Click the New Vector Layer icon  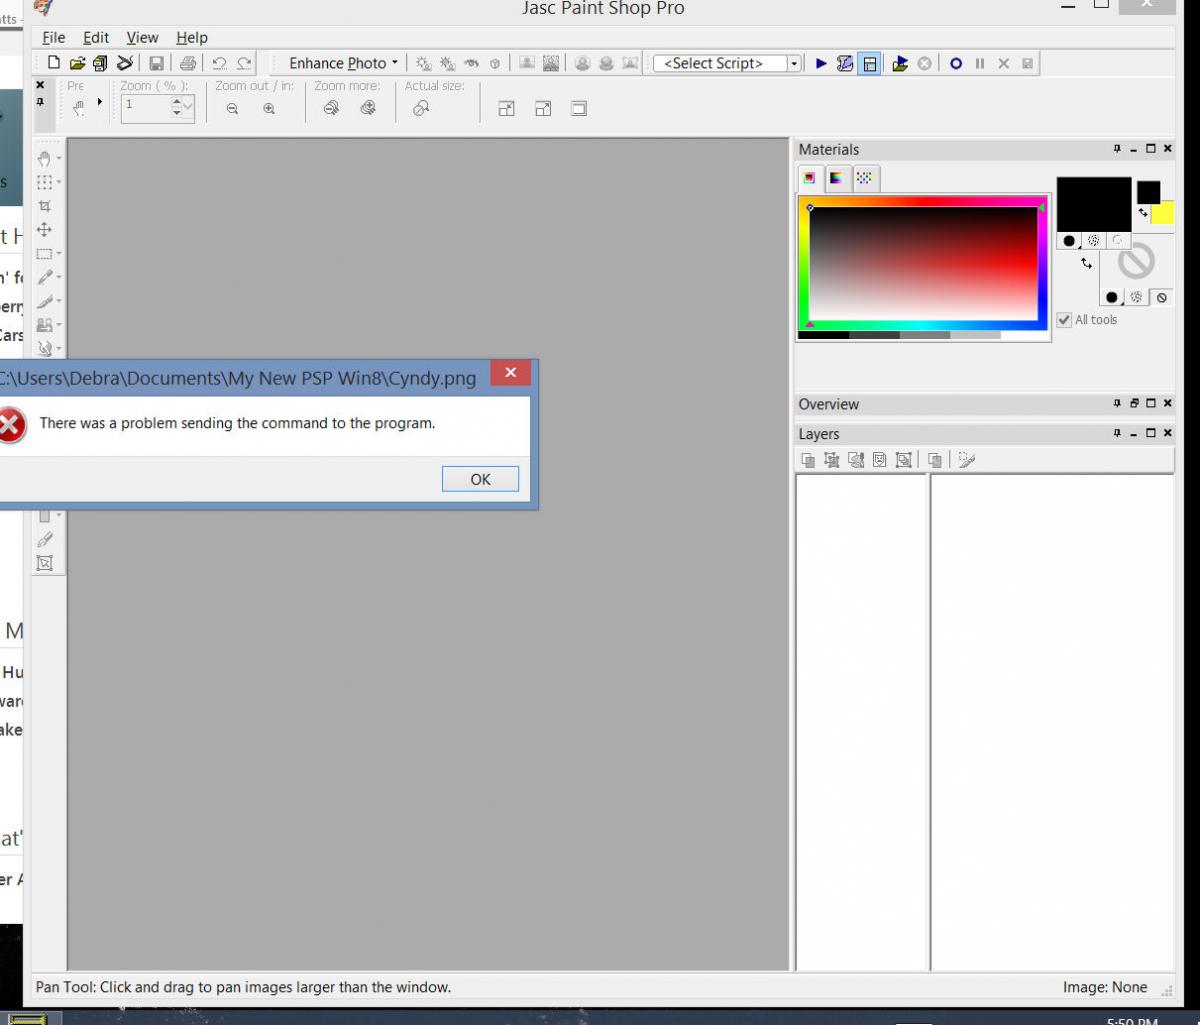(x=831, y=460)
